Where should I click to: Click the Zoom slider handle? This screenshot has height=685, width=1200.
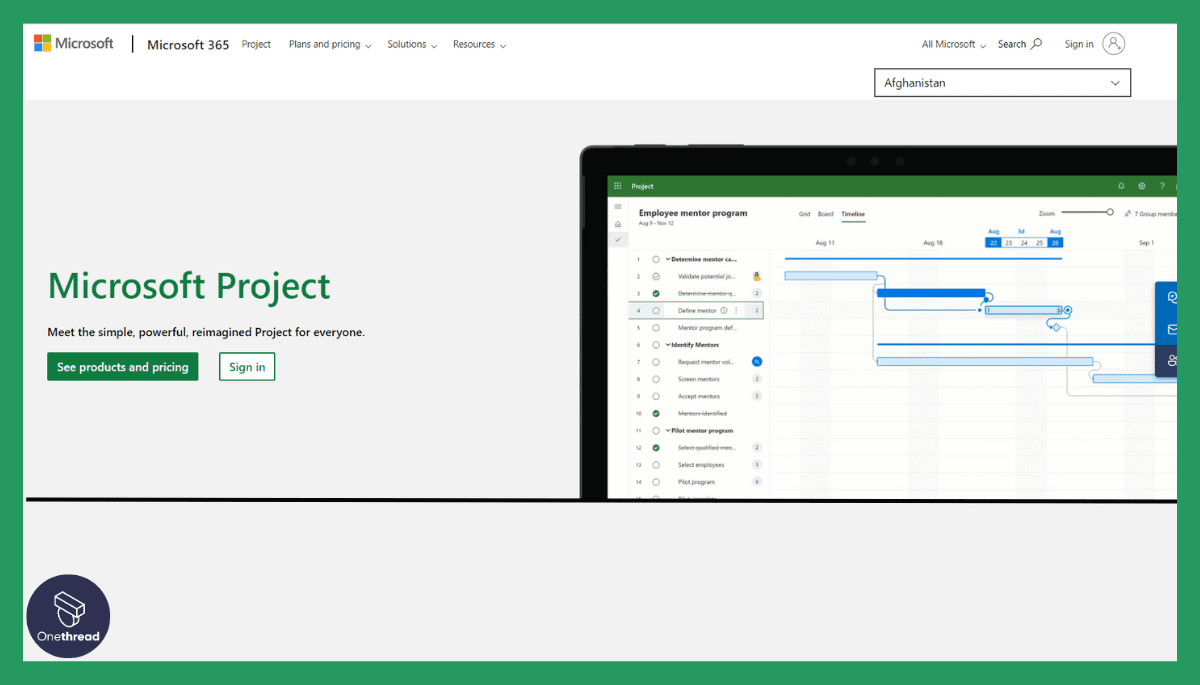click(x=1110, y=212)
